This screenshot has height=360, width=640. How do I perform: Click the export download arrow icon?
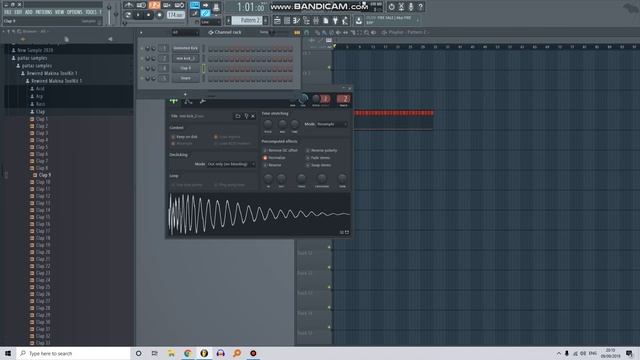(x=358, y=20)
